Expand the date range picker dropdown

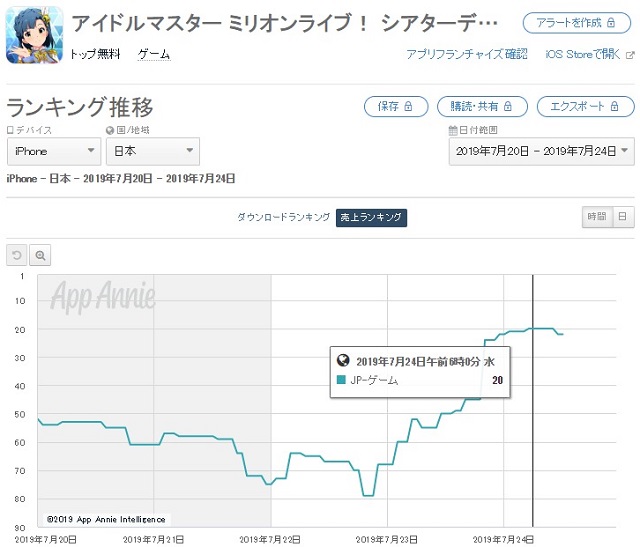(541, 151)
